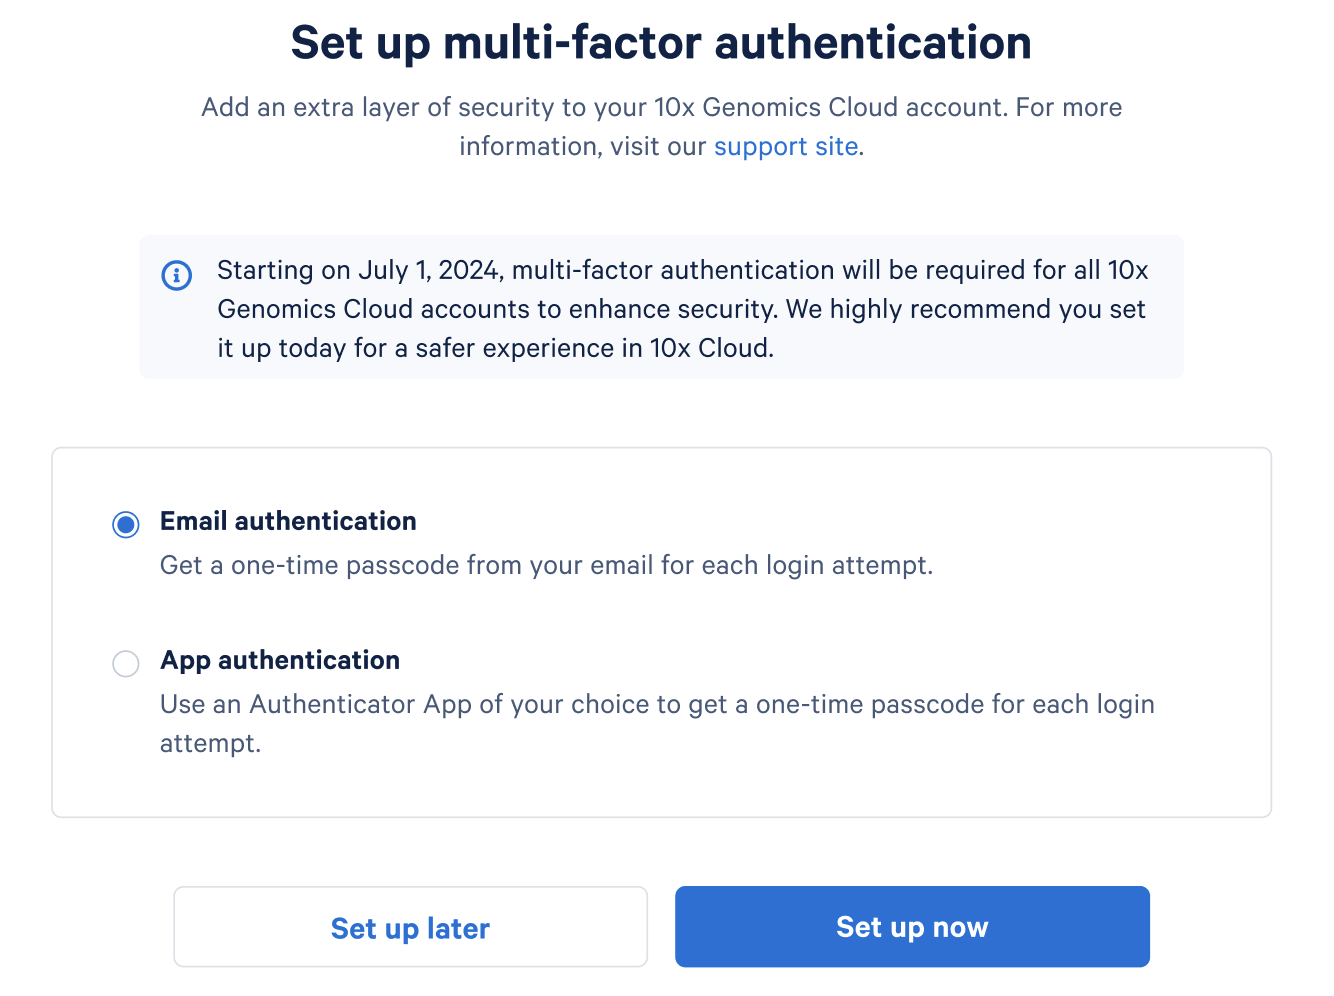Viewport: 1334px width, 996px height.
Task: Click the info icon in the notice banner
Action: point(177,275)
